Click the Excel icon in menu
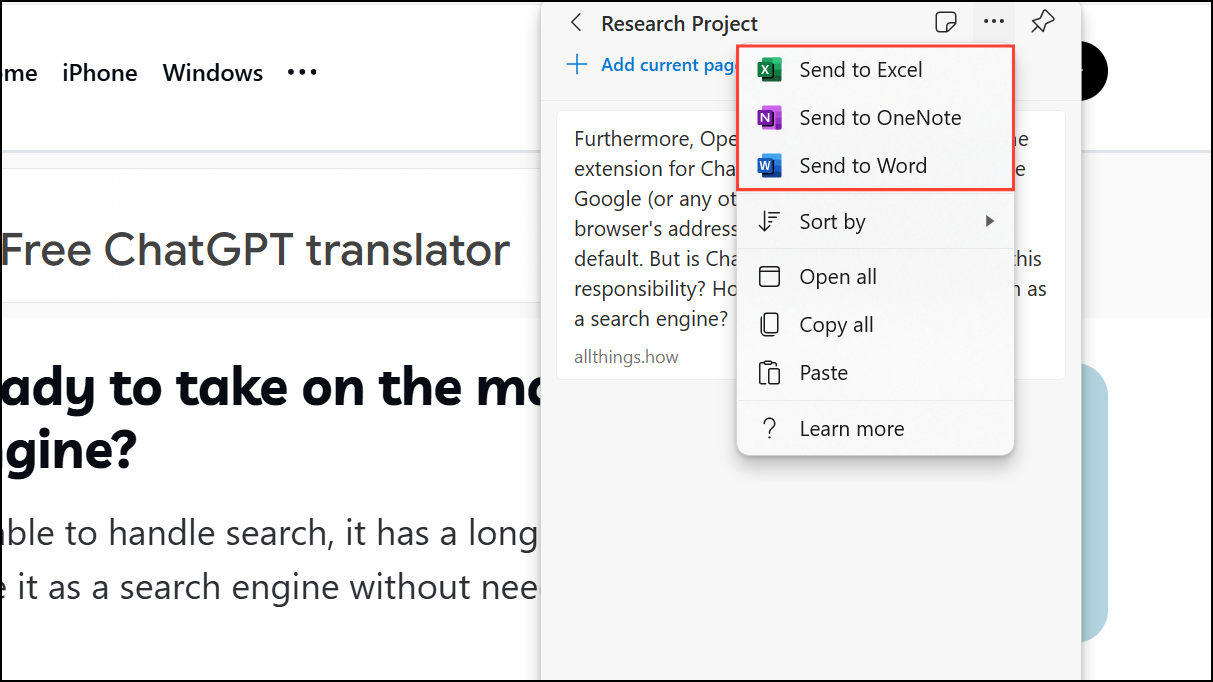Viewport: 1213px width, 682px height. click(769, 70)
